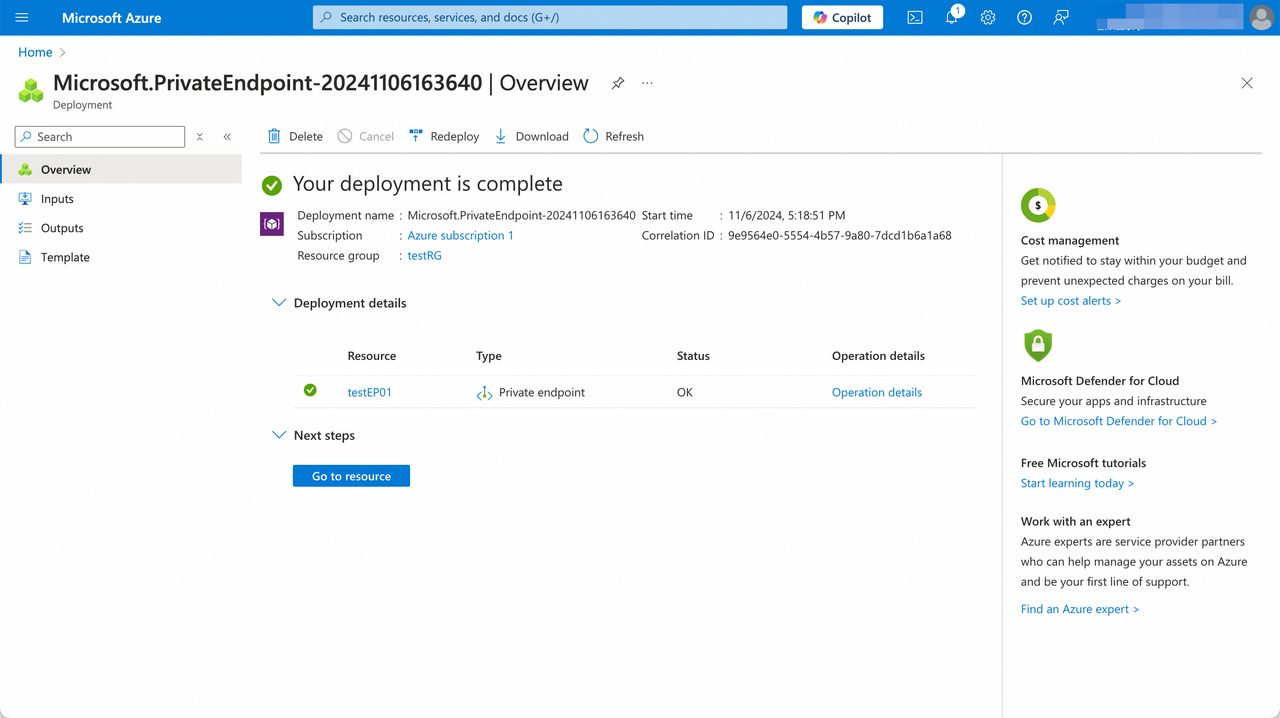Open the Template sidebar item
Viewport: 1280px width, 718px height.
[x=64, y=257]
